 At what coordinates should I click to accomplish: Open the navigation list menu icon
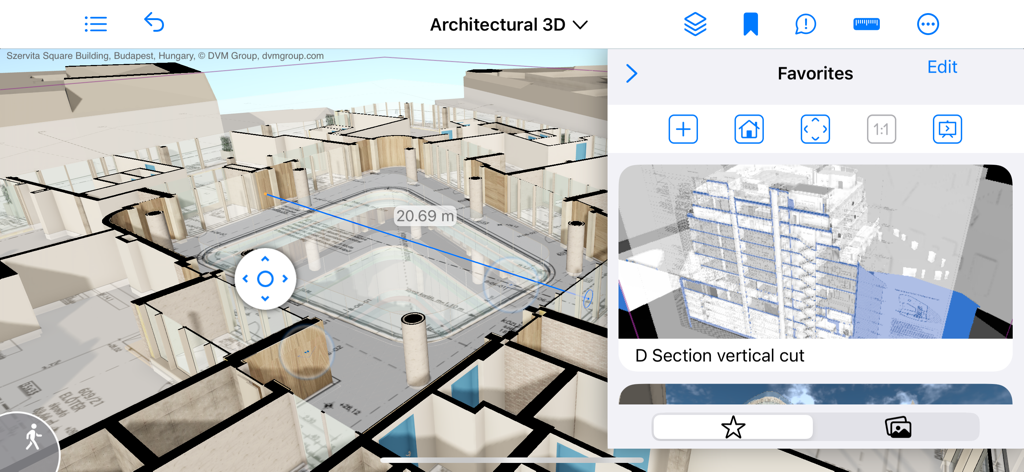(95, 25)
